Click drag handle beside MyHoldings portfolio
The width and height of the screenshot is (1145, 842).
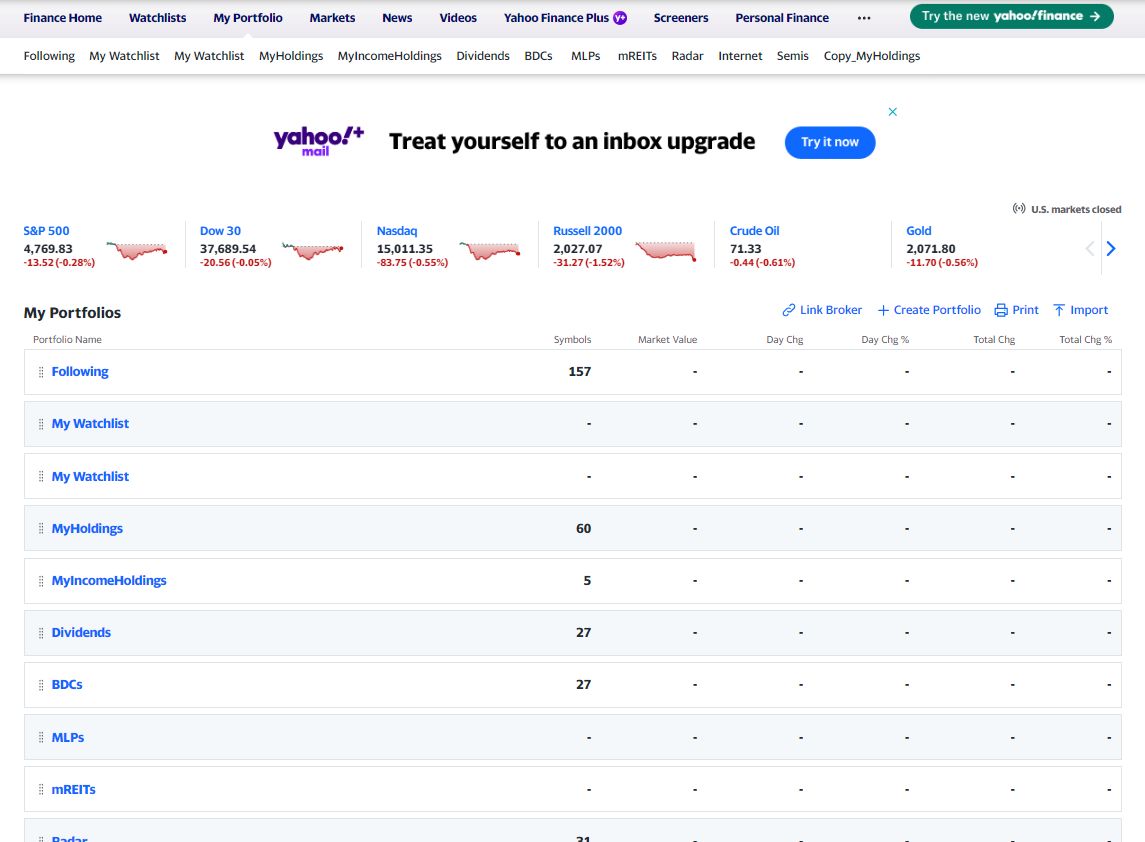coord(41,528)
